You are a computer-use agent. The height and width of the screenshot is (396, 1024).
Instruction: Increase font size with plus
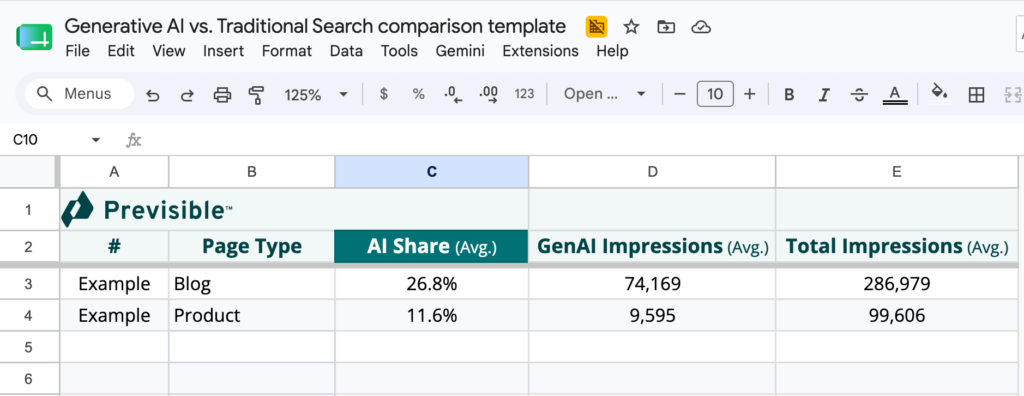pyautogui.click(x=750, y=94)
